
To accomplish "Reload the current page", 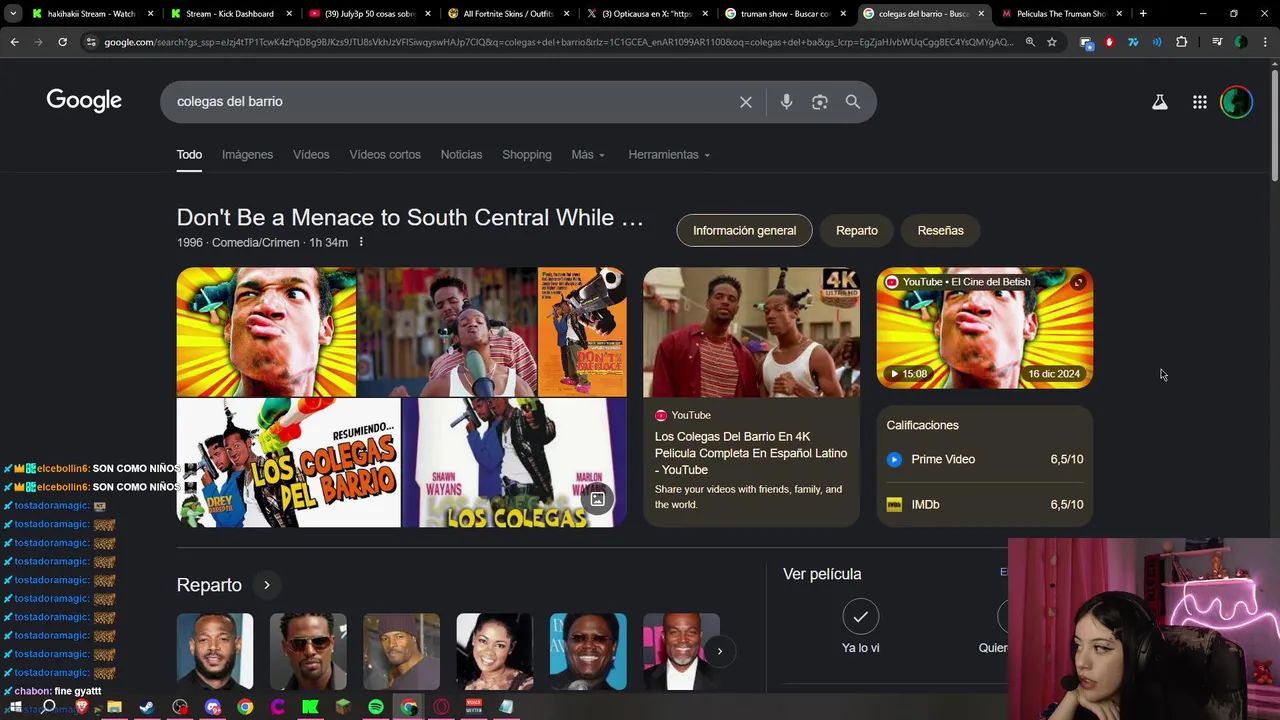I will coord(62,42).
